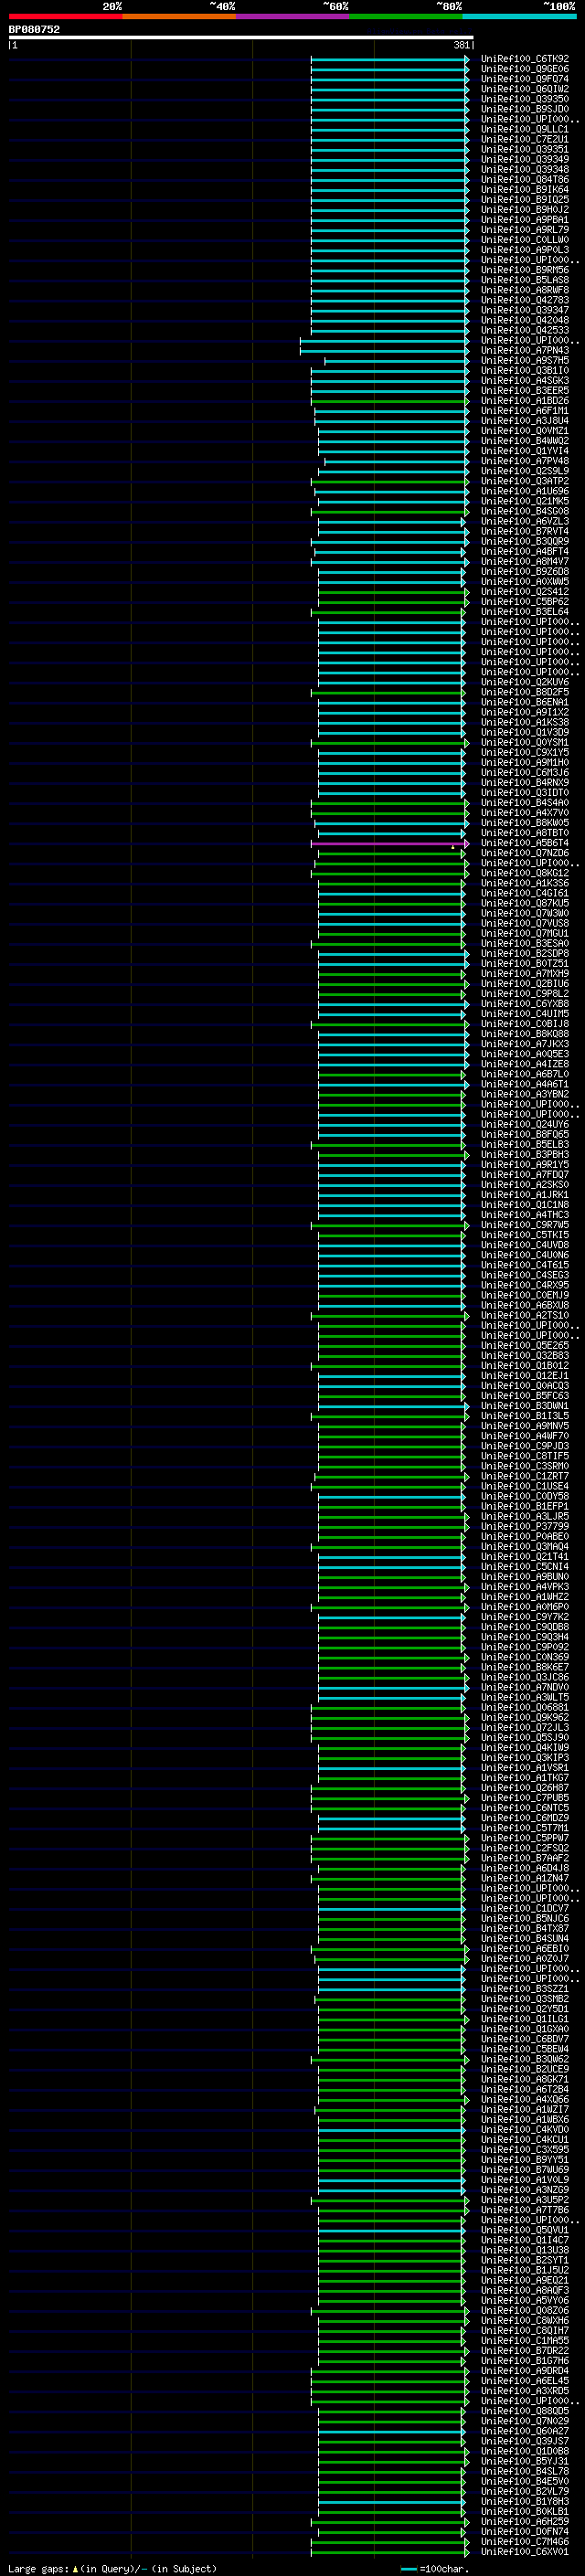The image size is (585, 2576).
Task: Click the white query sequence bar
Action: 241,38
